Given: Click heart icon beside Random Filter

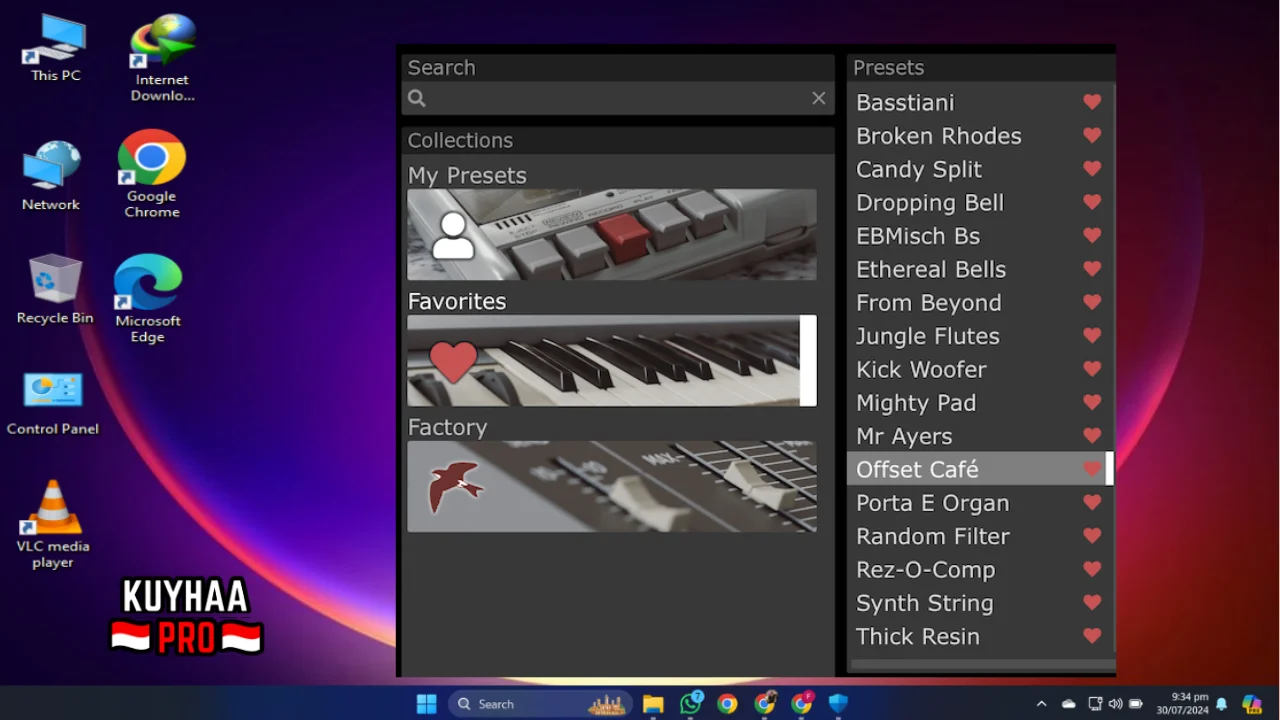Looking at the screenshot, I should 1092,535.
